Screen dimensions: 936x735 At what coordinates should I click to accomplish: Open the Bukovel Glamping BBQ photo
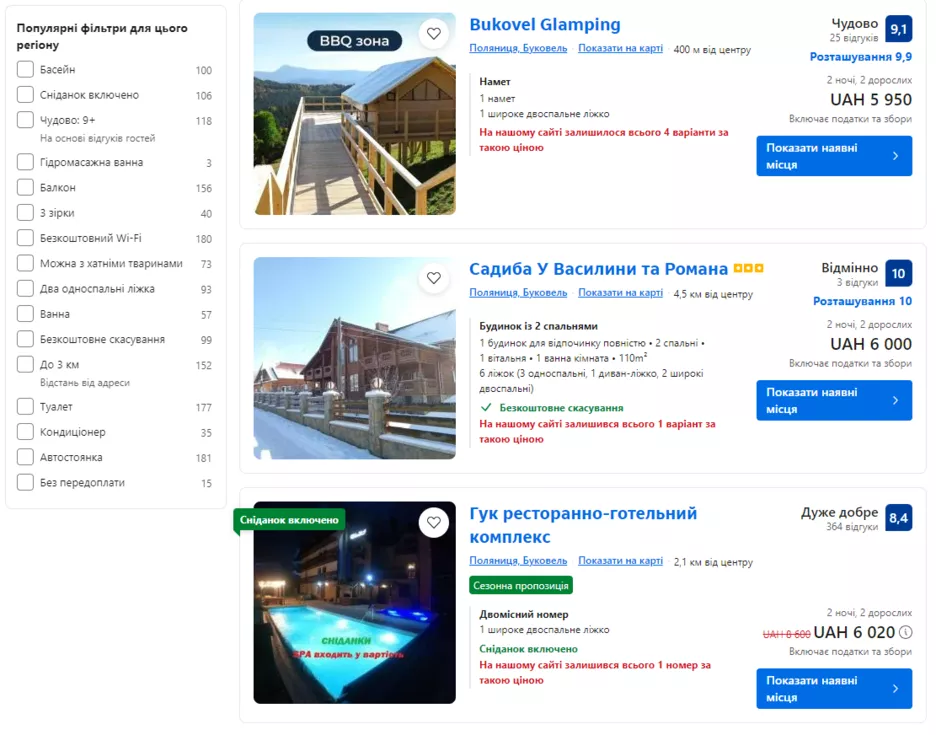[354, 114]
